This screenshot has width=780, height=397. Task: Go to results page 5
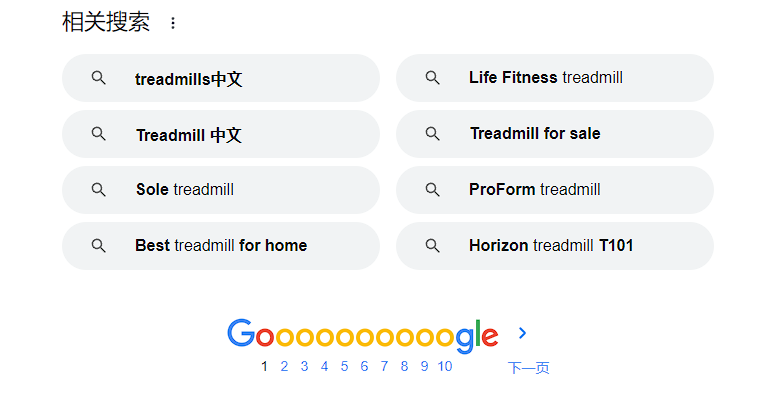(x=344, y=367)
